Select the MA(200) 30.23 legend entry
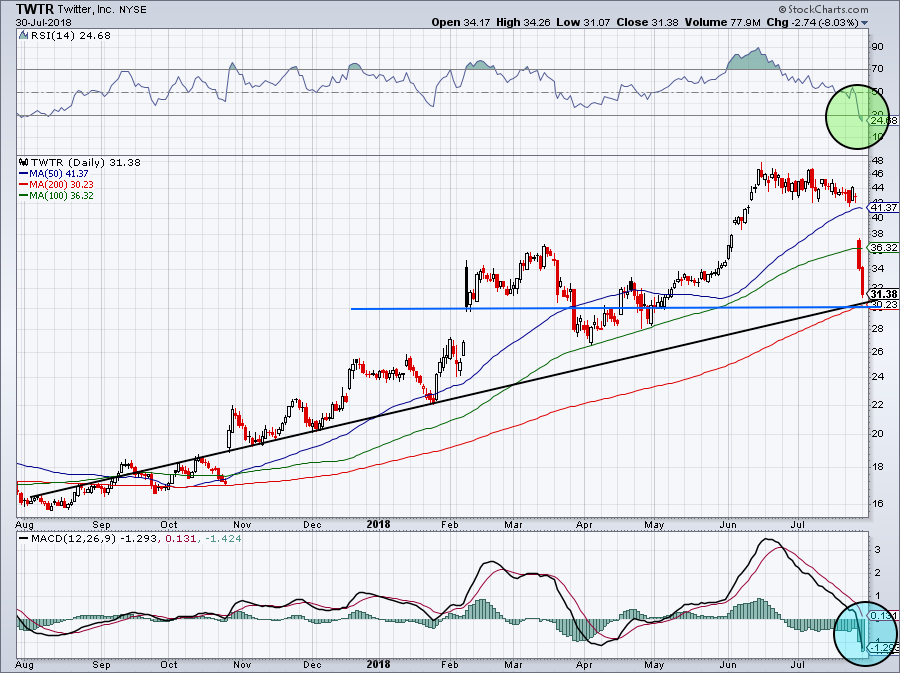900x673 pixels. pos(56,185)
